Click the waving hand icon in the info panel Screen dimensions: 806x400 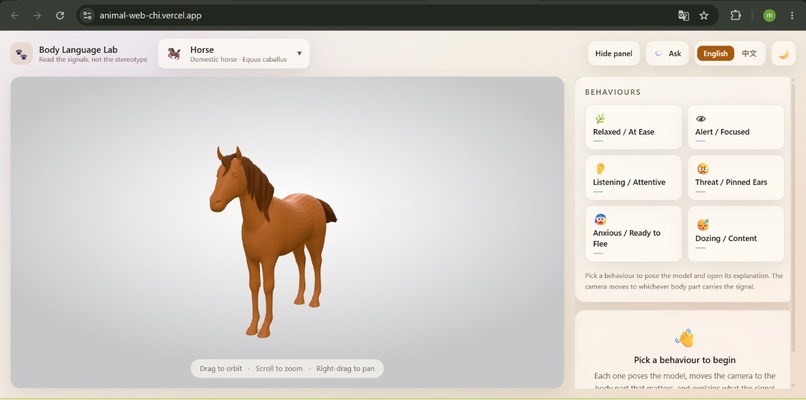(x=684, y=338)
